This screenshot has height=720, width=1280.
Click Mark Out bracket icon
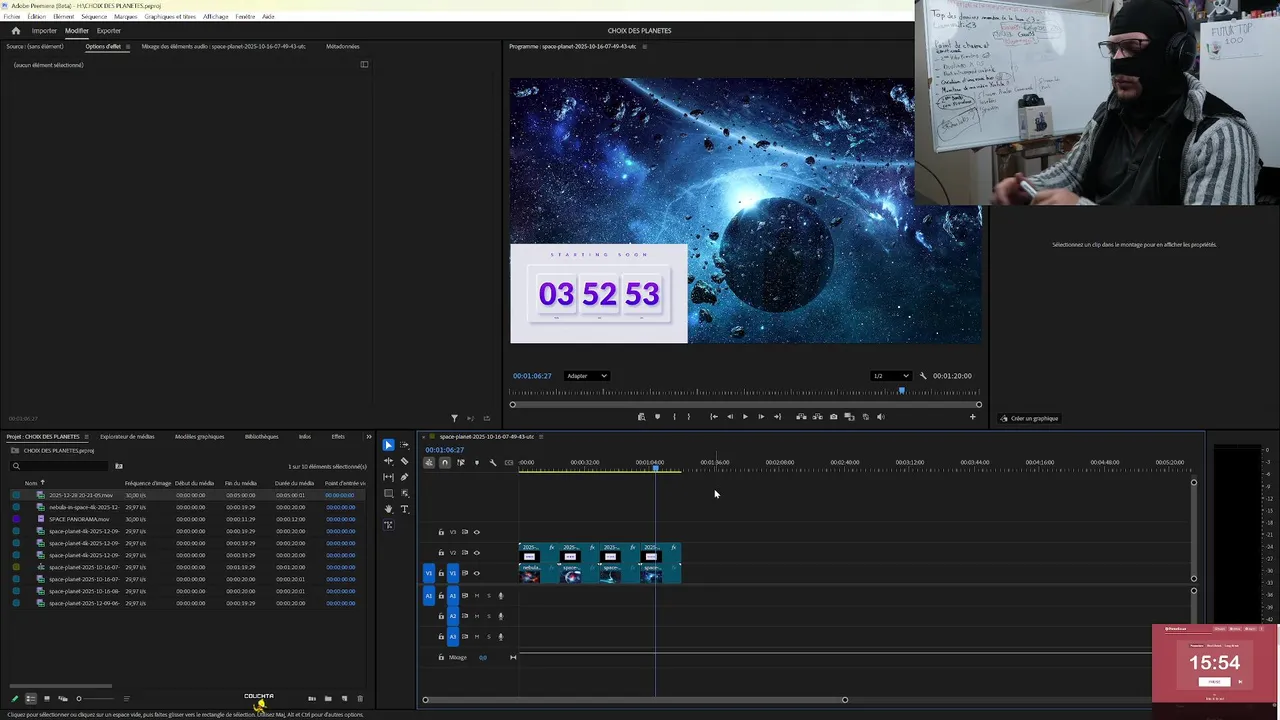pos(688,417)
